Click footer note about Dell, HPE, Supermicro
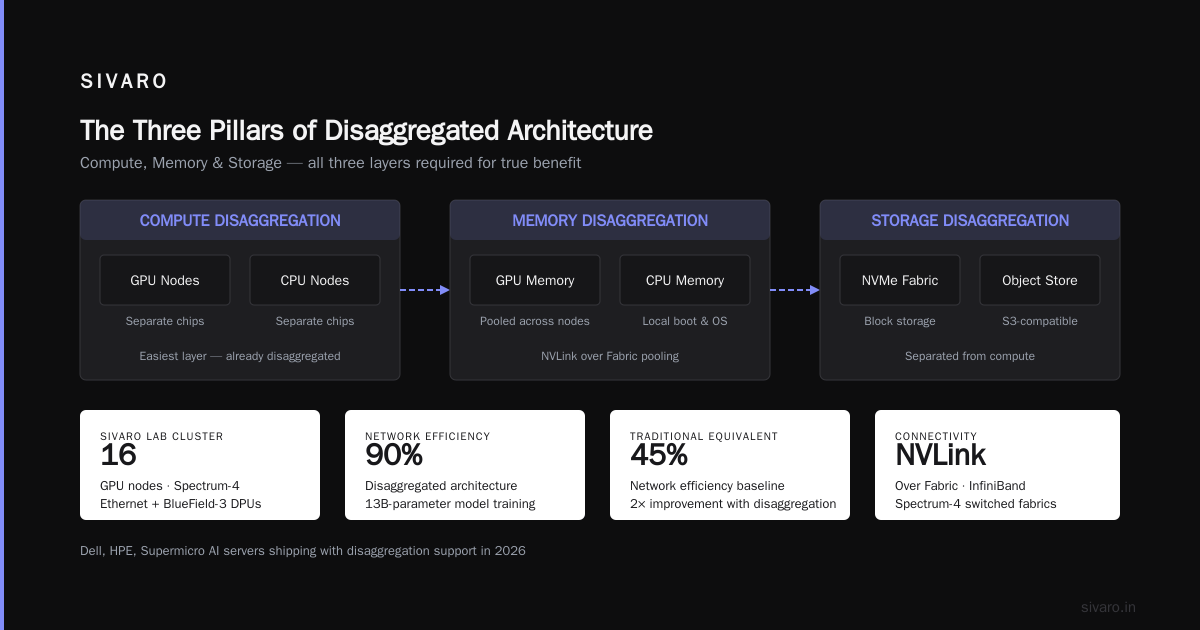The image size is (1200, 630). click(303, 550)
